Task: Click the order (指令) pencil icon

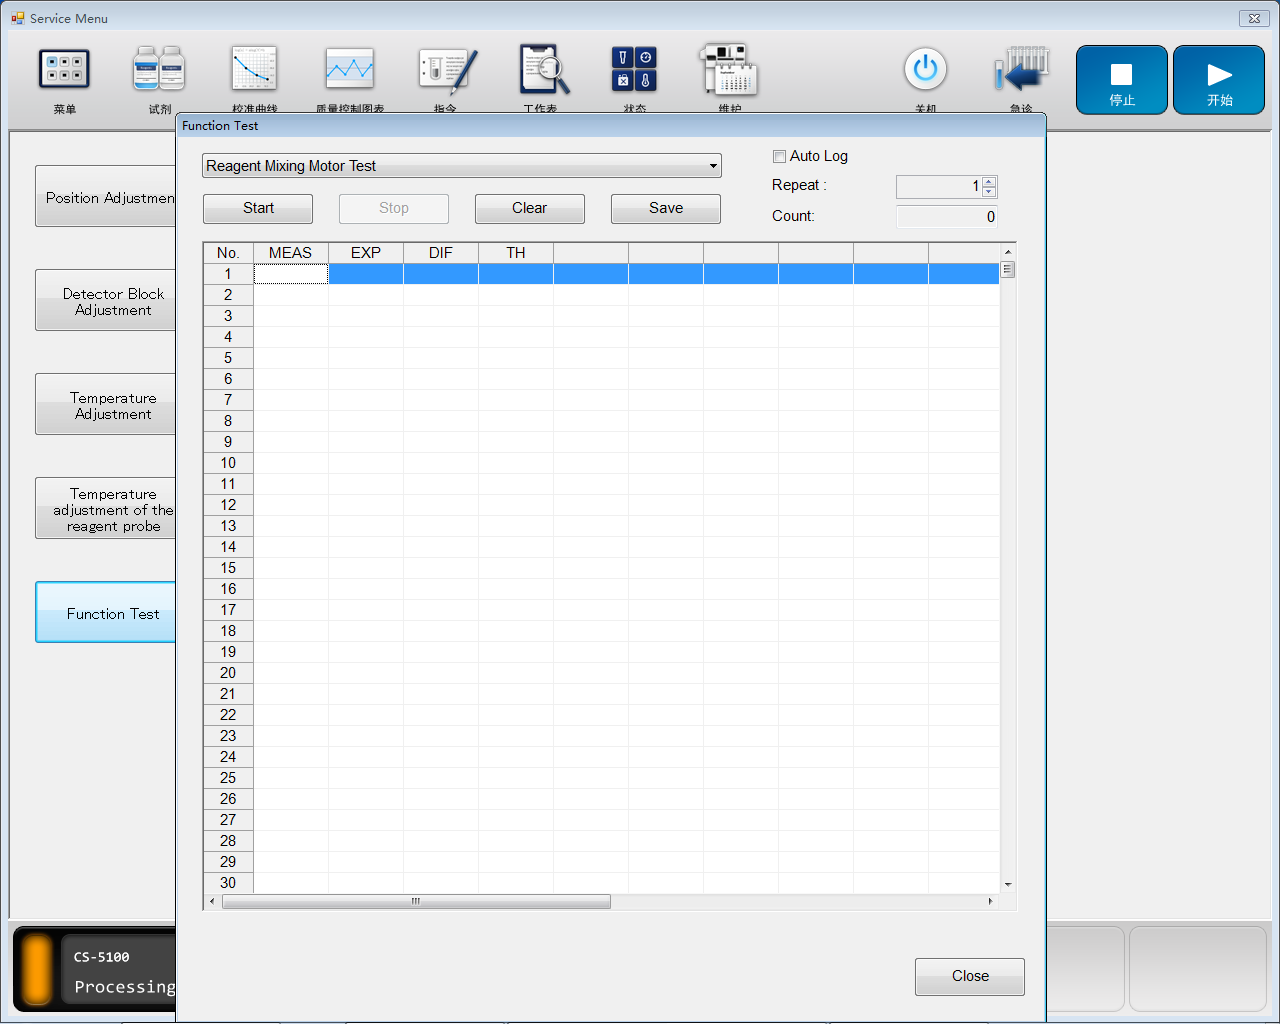Action: click(x=446, y=70)
